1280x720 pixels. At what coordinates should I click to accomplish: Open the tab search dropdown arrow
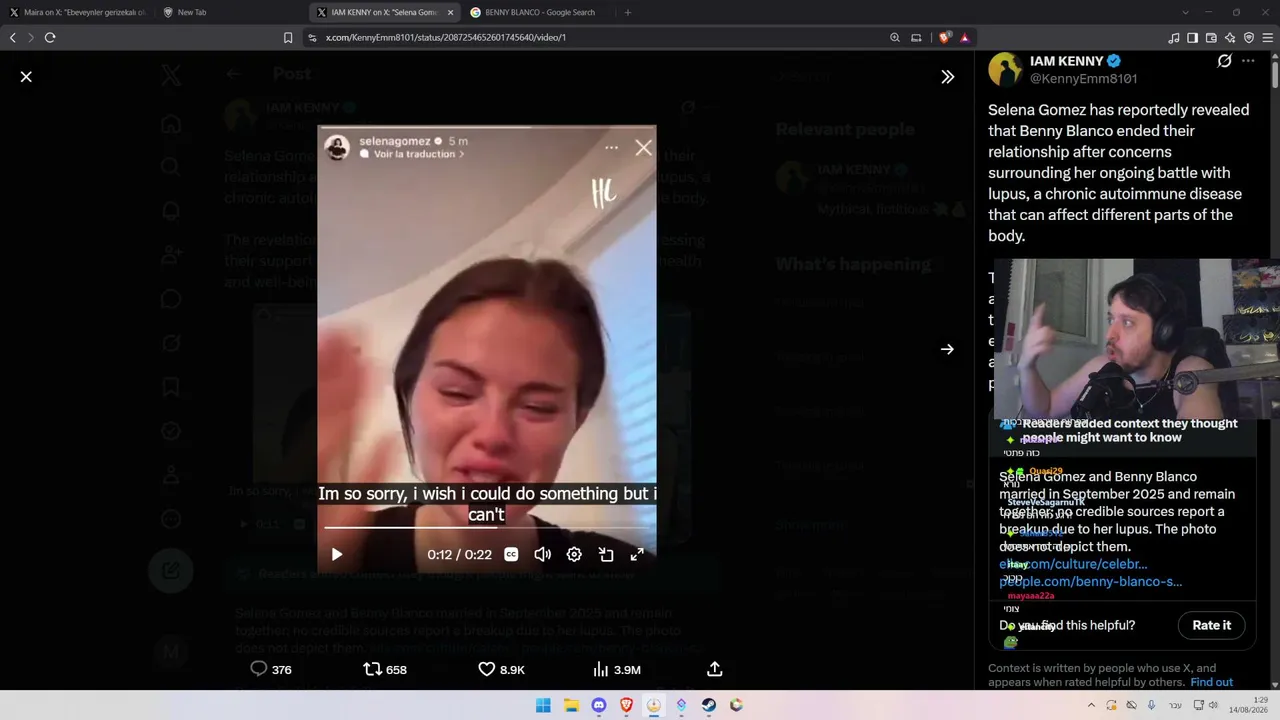tap(1185, 12)
